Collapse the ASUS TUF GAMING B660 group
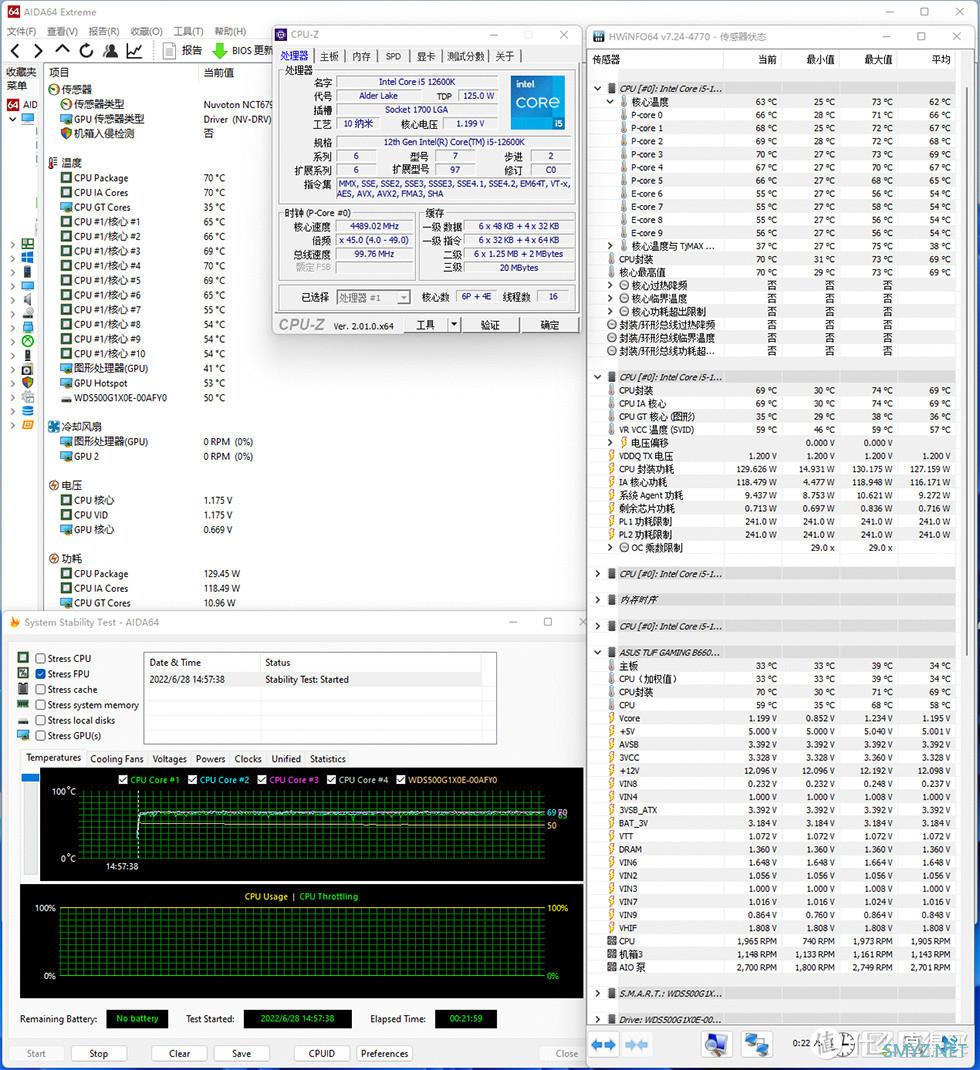 598,652
